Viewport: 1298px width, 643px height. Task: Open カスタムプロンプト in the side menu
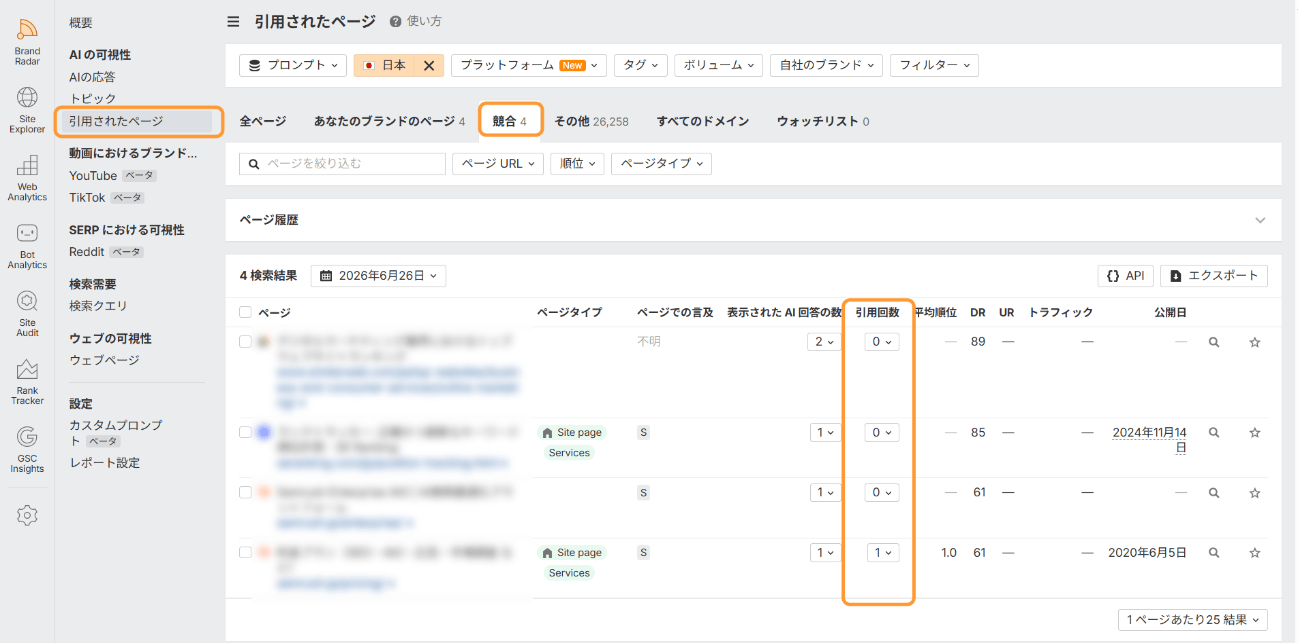coord(115,433)
